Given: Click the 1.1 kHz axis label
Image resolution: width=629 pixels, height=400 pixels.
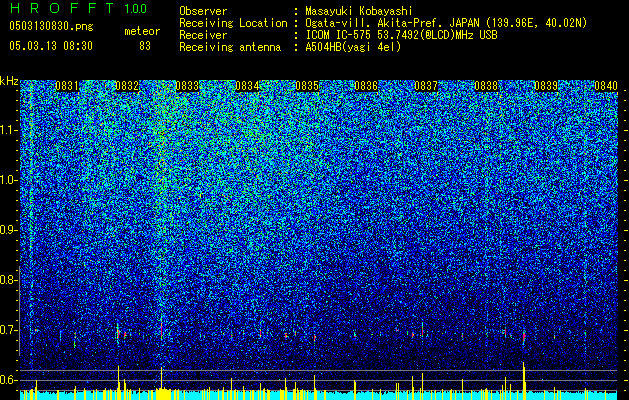Looking at the screenshot, I should click(x=9, y=130).
